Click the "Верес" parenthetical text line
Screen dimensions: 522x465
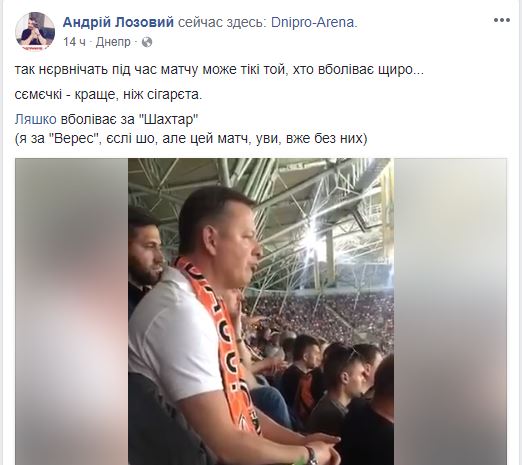pyautogui.click(x=191, y=138)
